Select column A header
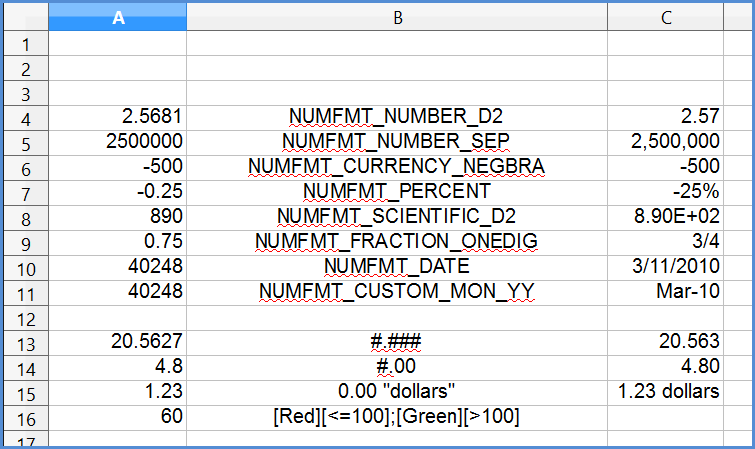Screen dimensions: 755x449 point(118,18)
